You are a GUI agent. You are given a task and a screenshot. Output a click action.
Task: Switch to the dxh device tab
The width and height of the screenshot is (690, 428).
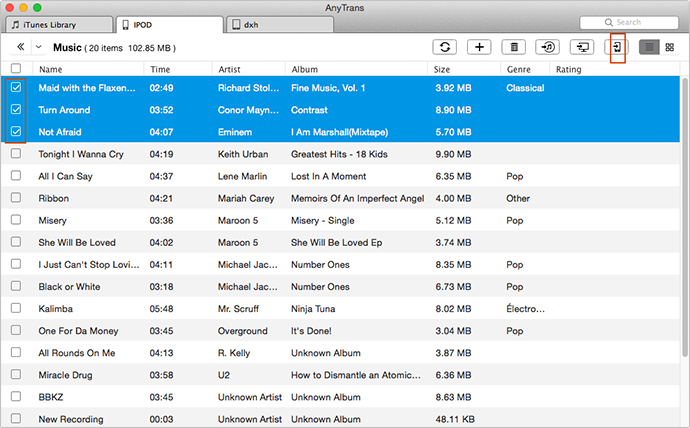point(279,25)
